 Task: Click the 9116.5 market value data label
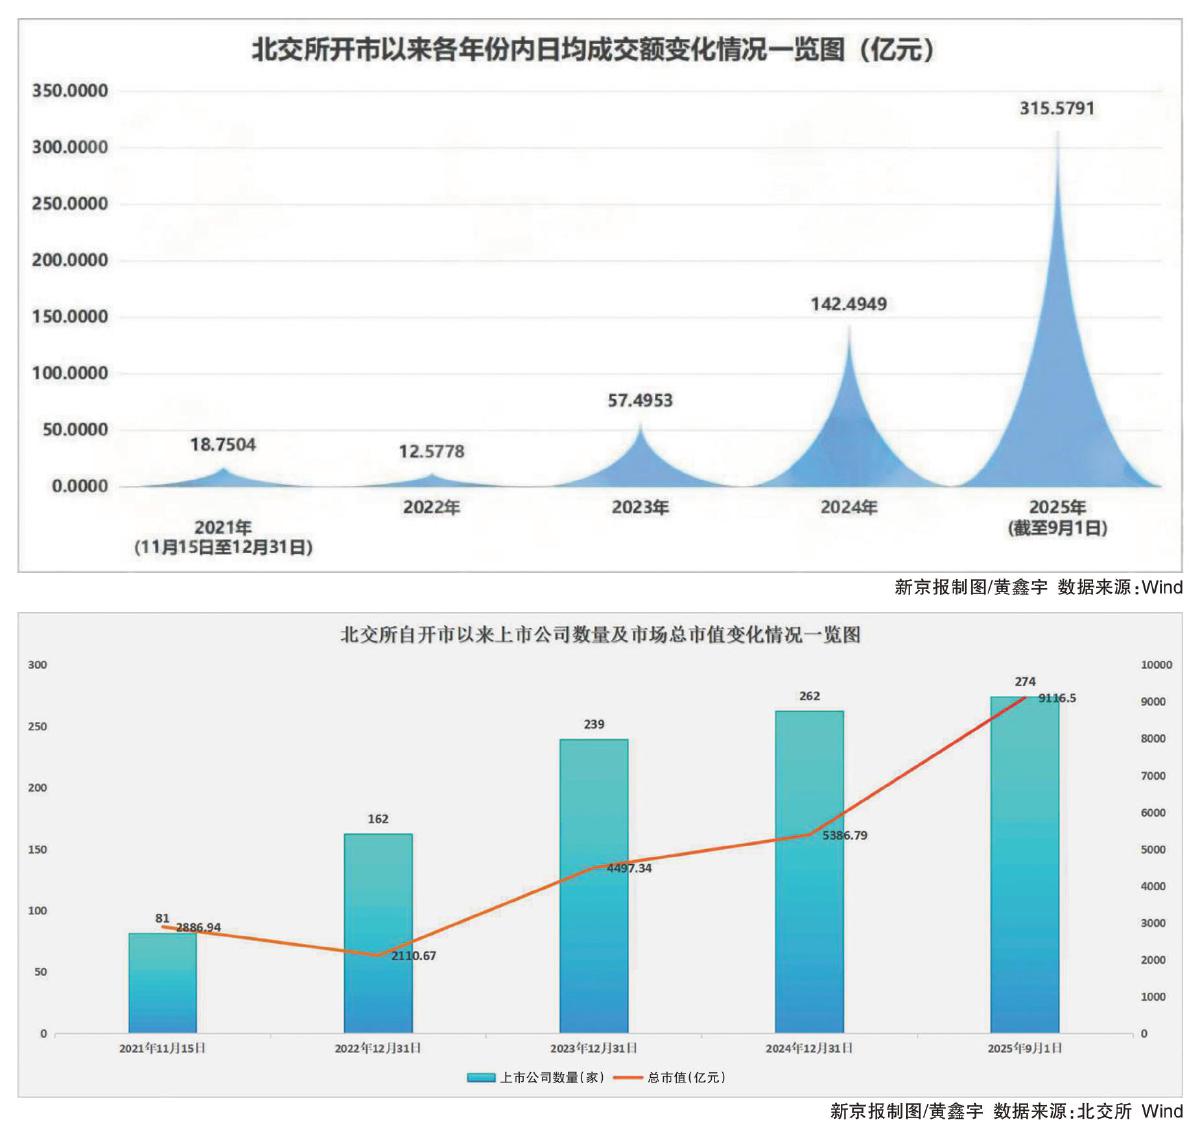[1057, 698]
